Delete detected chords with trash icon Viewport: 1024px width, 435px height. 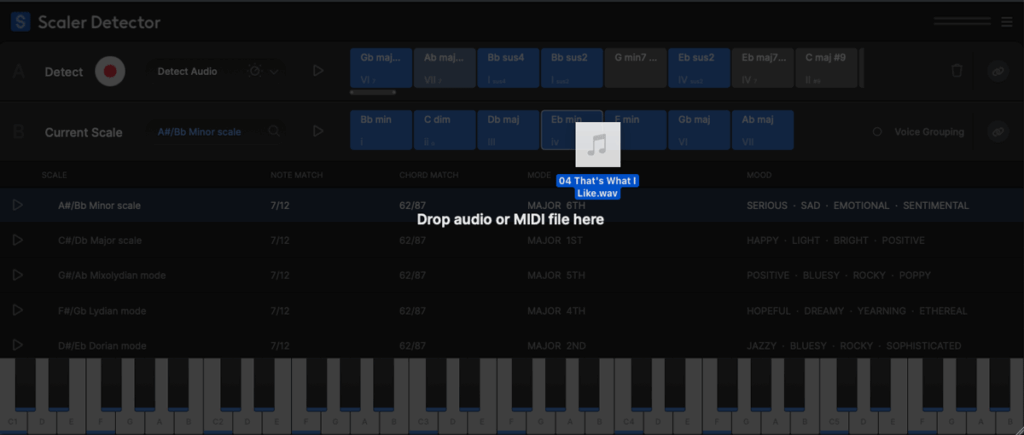click(957, 71)
